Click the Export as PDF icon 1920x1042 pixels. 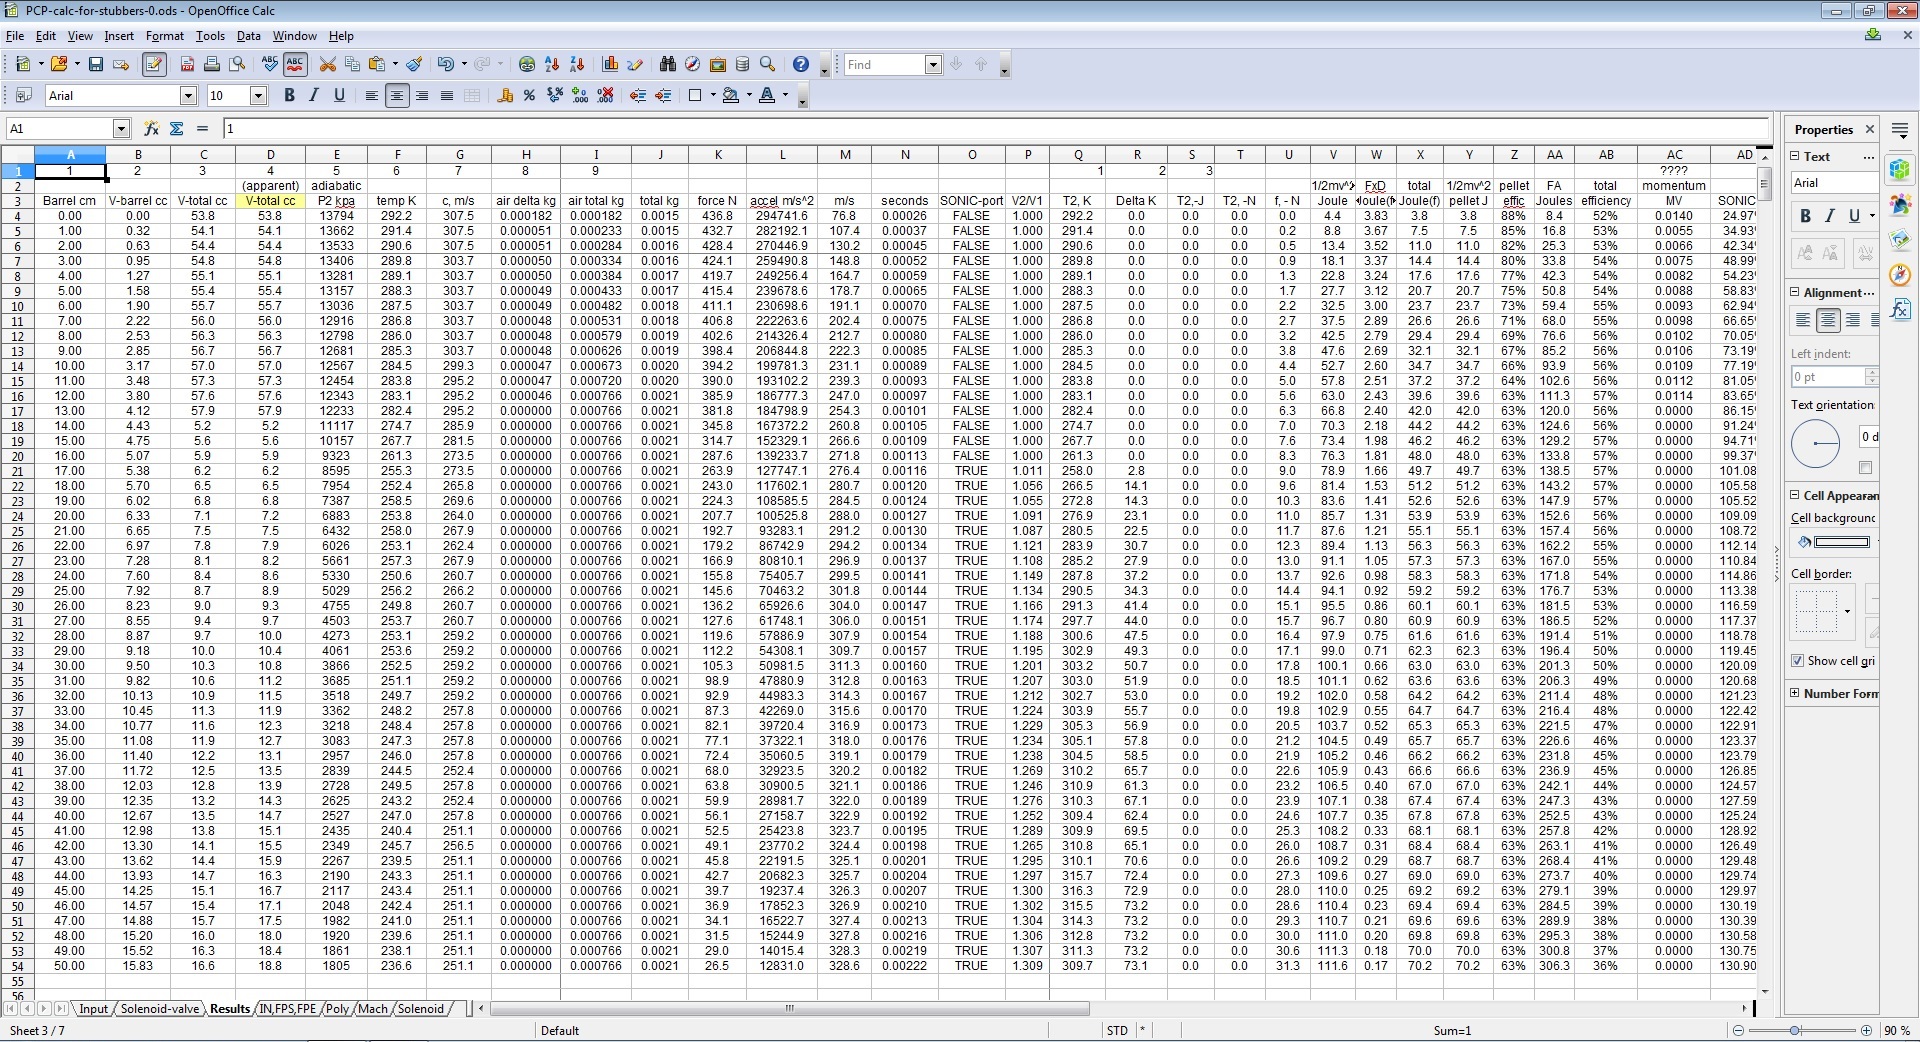[x=187, y=65]
